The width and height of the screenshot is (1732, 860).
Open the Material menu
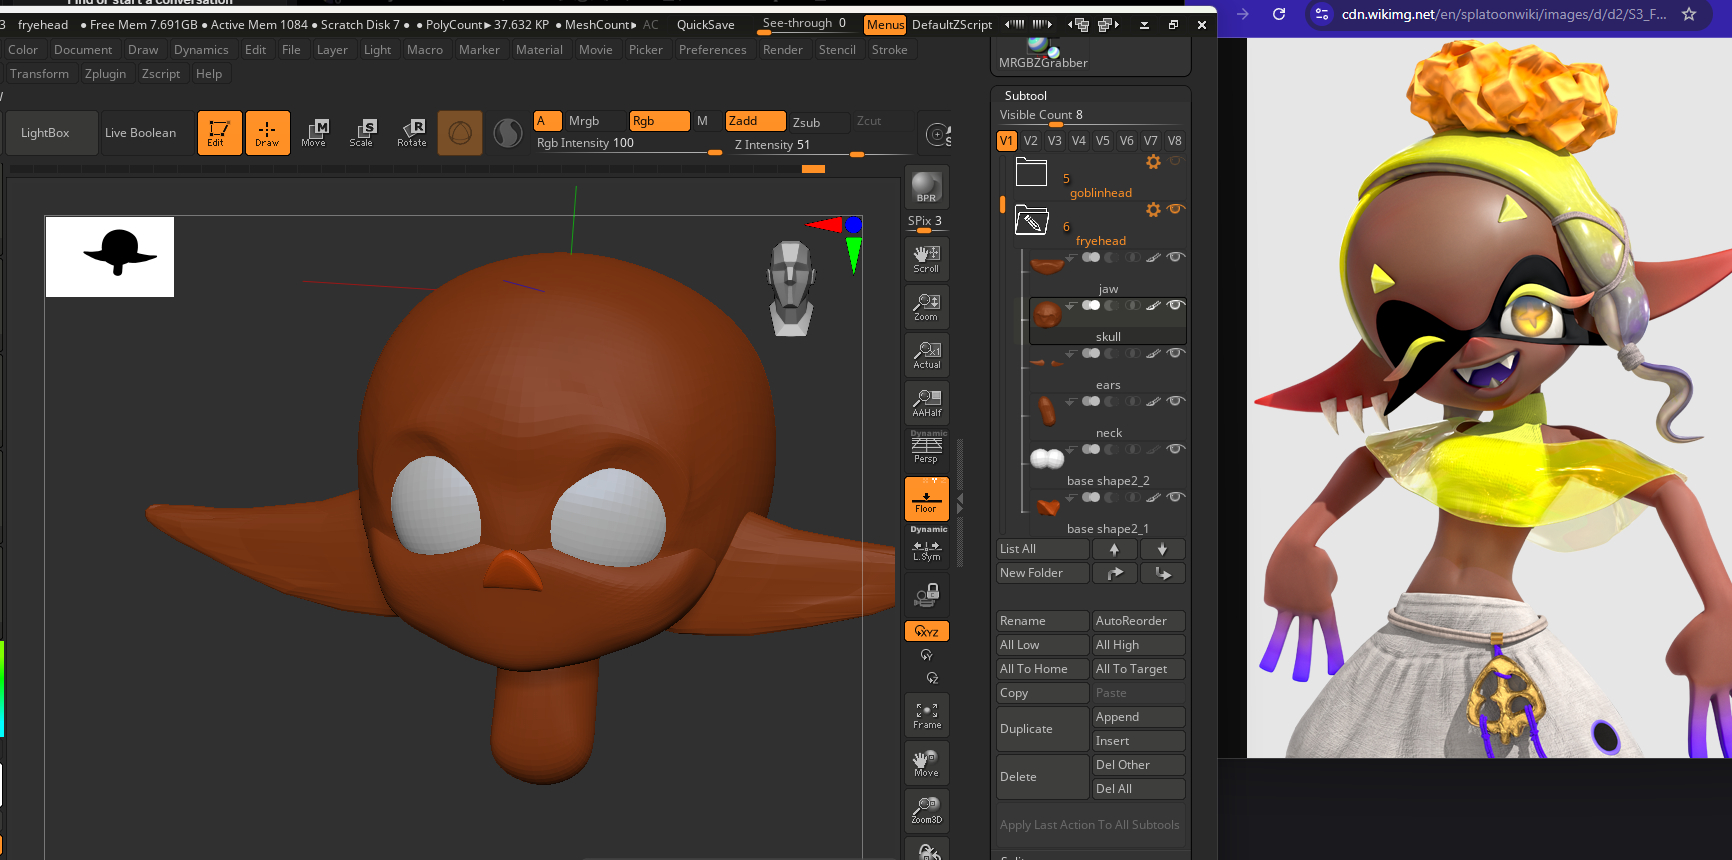tap(539, 50)
